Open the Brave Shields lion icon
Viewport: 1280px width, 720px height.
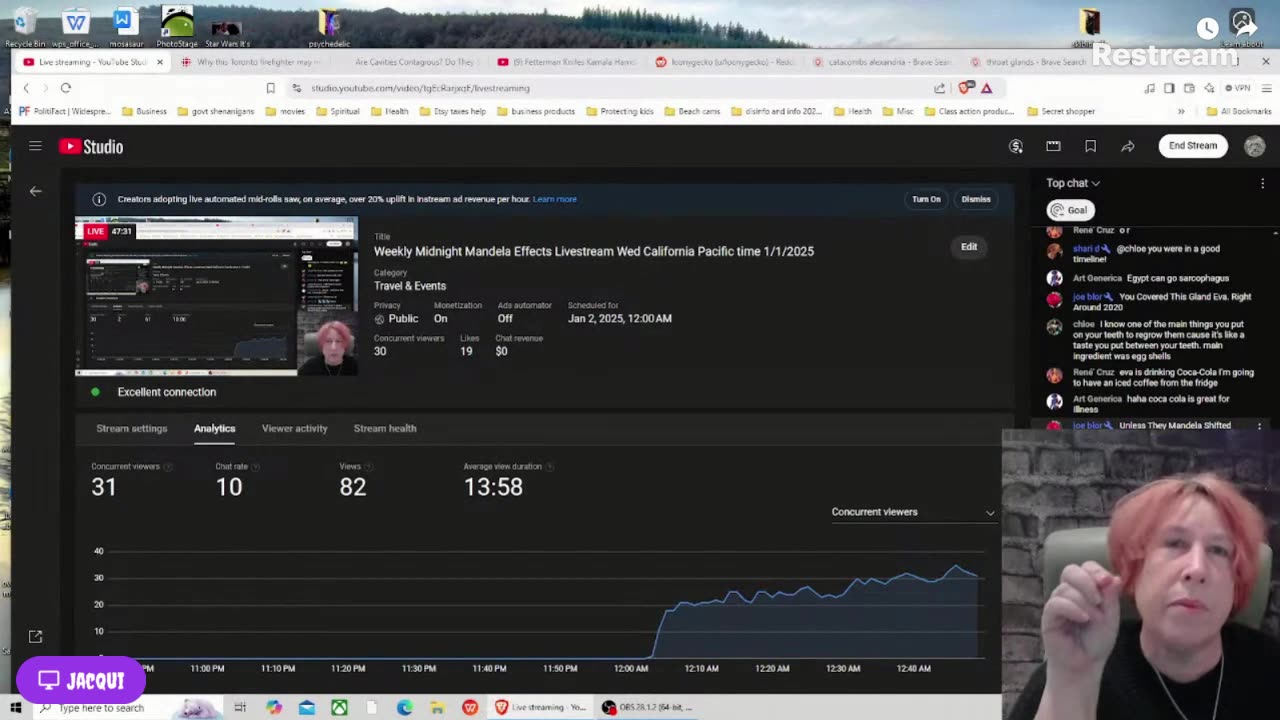(966, 88)
